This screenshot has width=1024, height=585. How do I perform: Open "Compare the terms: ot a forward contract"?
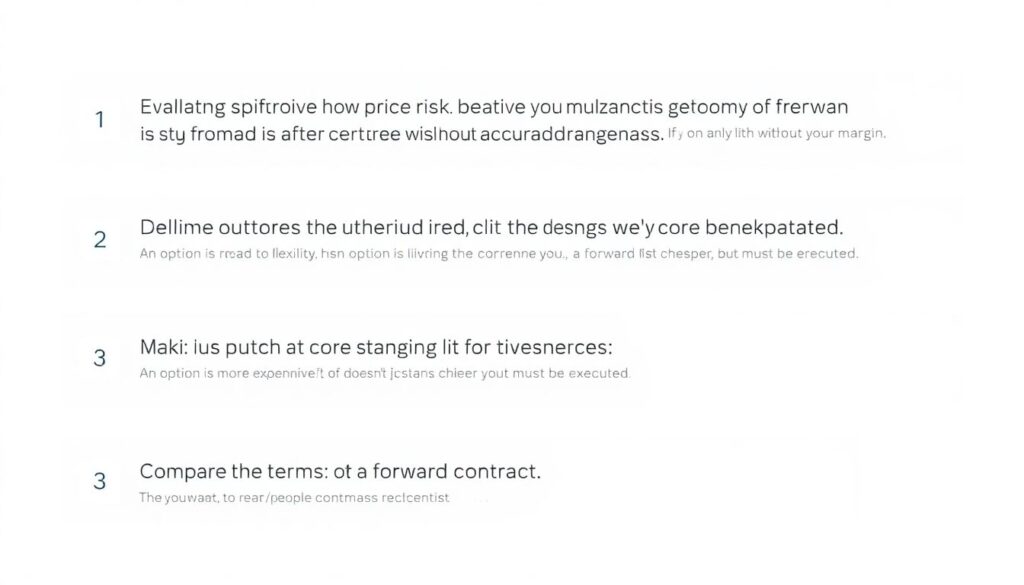click(340, 471)
